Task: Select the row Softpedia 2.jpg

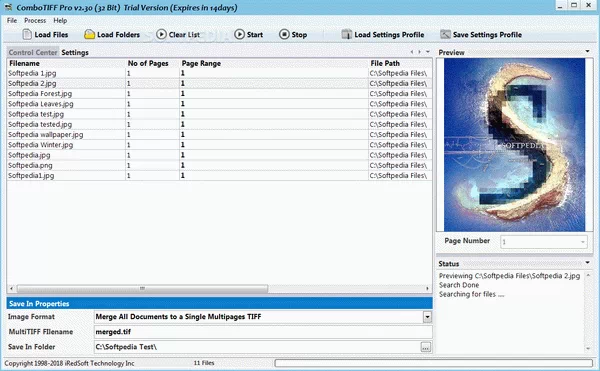Action: pyautogui.click(x=219, y=83)
